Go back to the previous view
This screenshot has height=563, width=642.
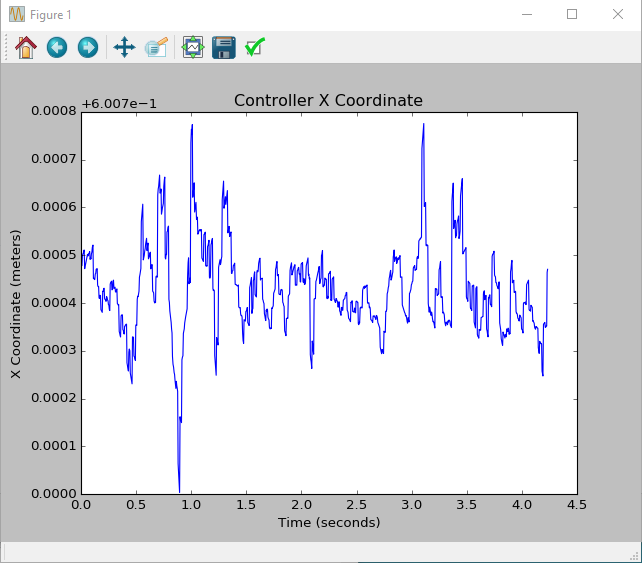point(57,47)
